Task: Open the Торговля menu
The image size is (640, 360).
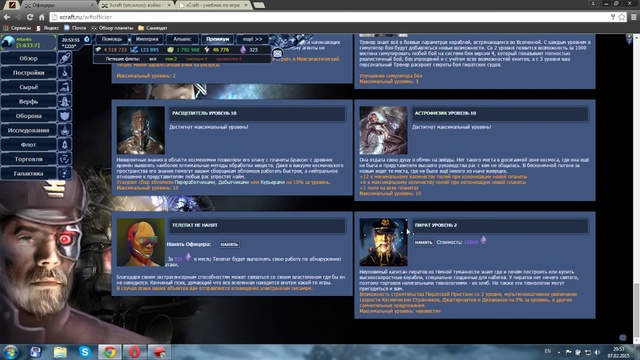Action: (x=29, y=159)
